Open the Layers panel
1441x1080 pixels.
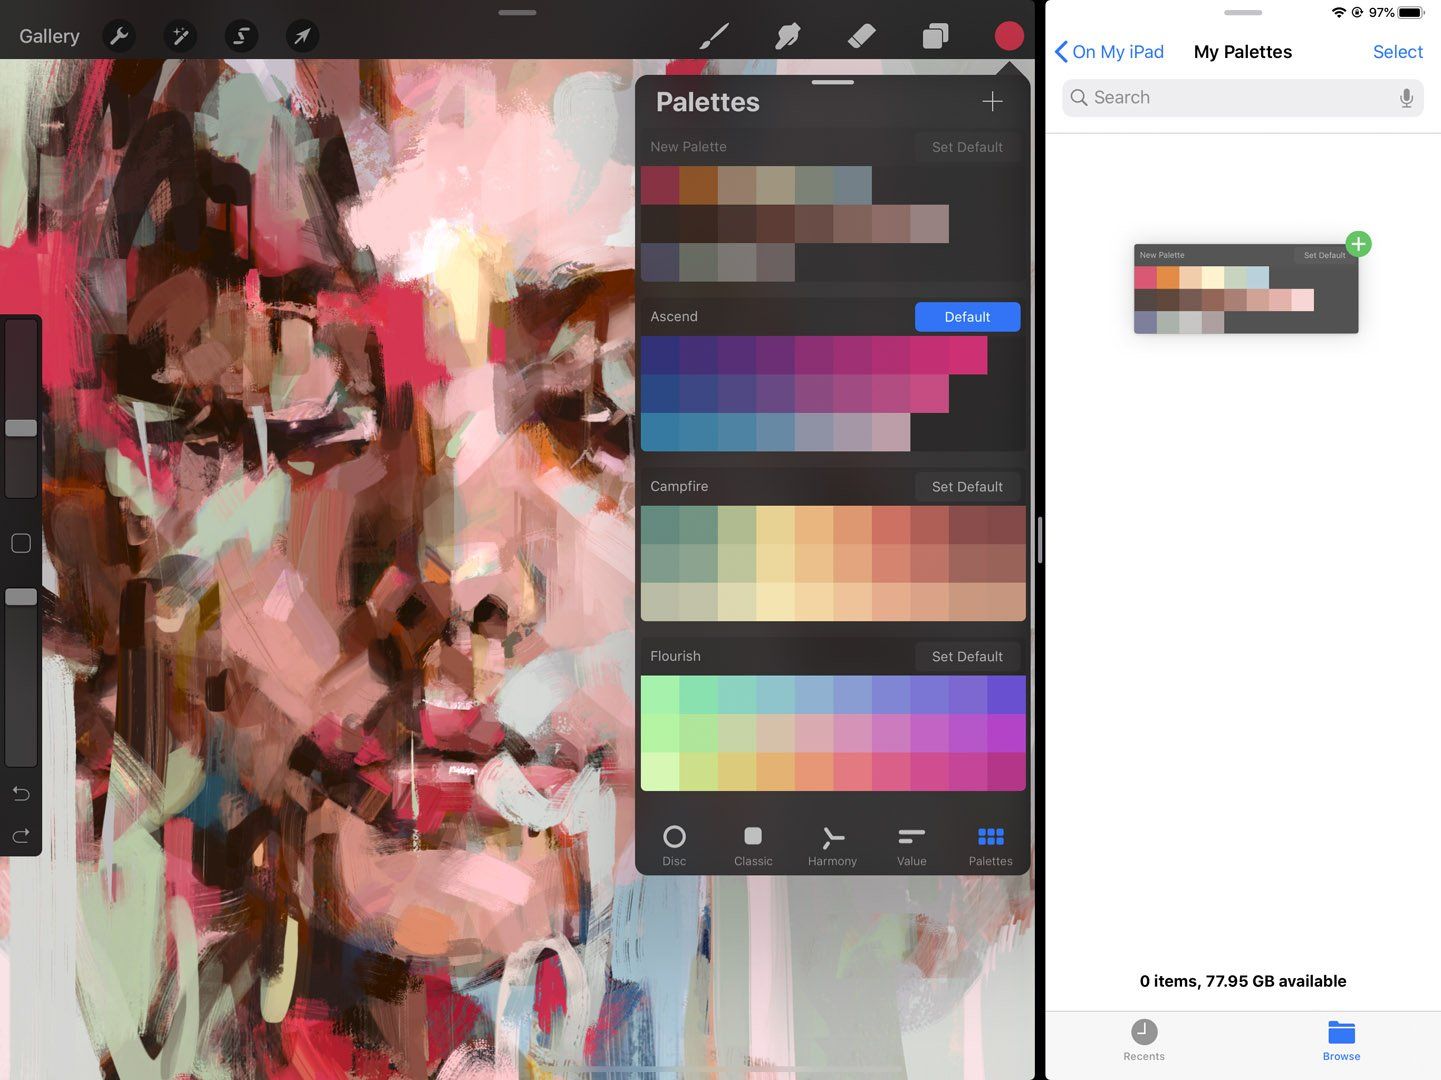(x=935, y=36)
